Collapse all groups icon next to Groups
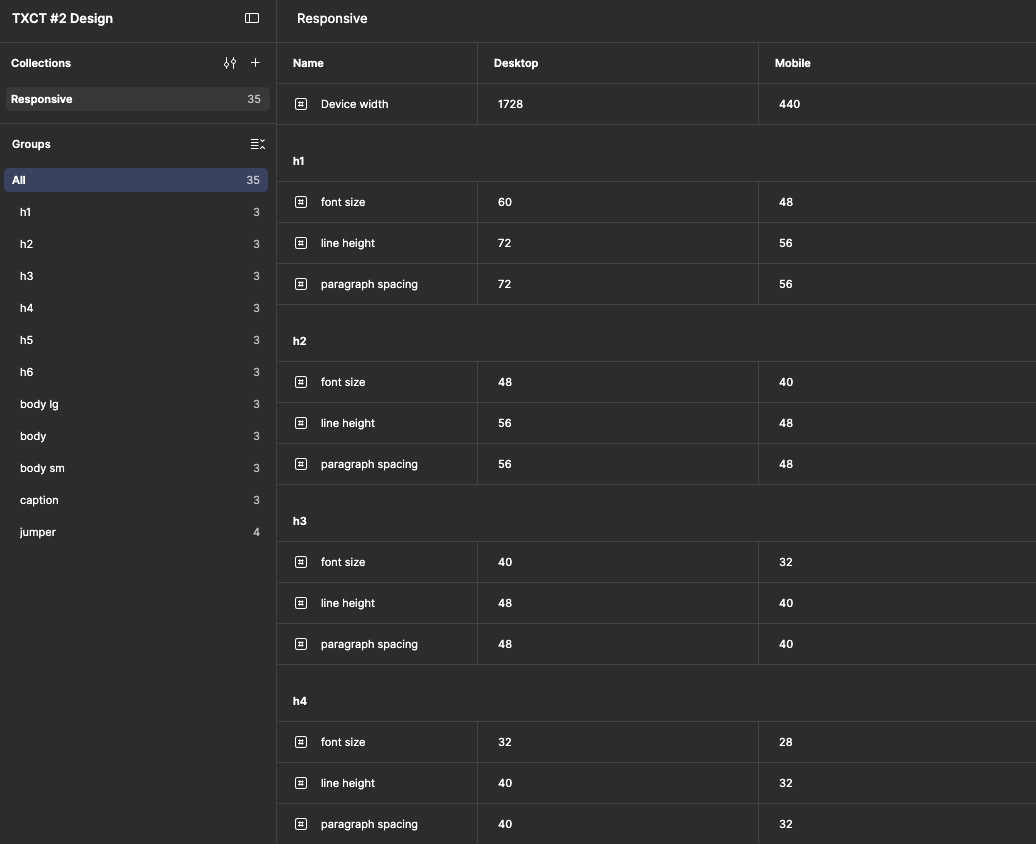This screenshot has height=844, width=1036. 258,144
